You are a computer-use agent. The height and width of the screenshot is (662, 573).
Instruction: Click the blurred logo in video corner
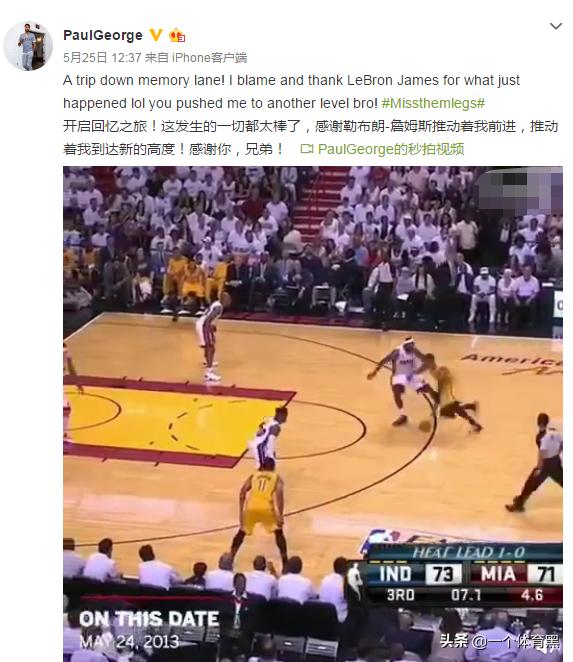click(520, 190)
